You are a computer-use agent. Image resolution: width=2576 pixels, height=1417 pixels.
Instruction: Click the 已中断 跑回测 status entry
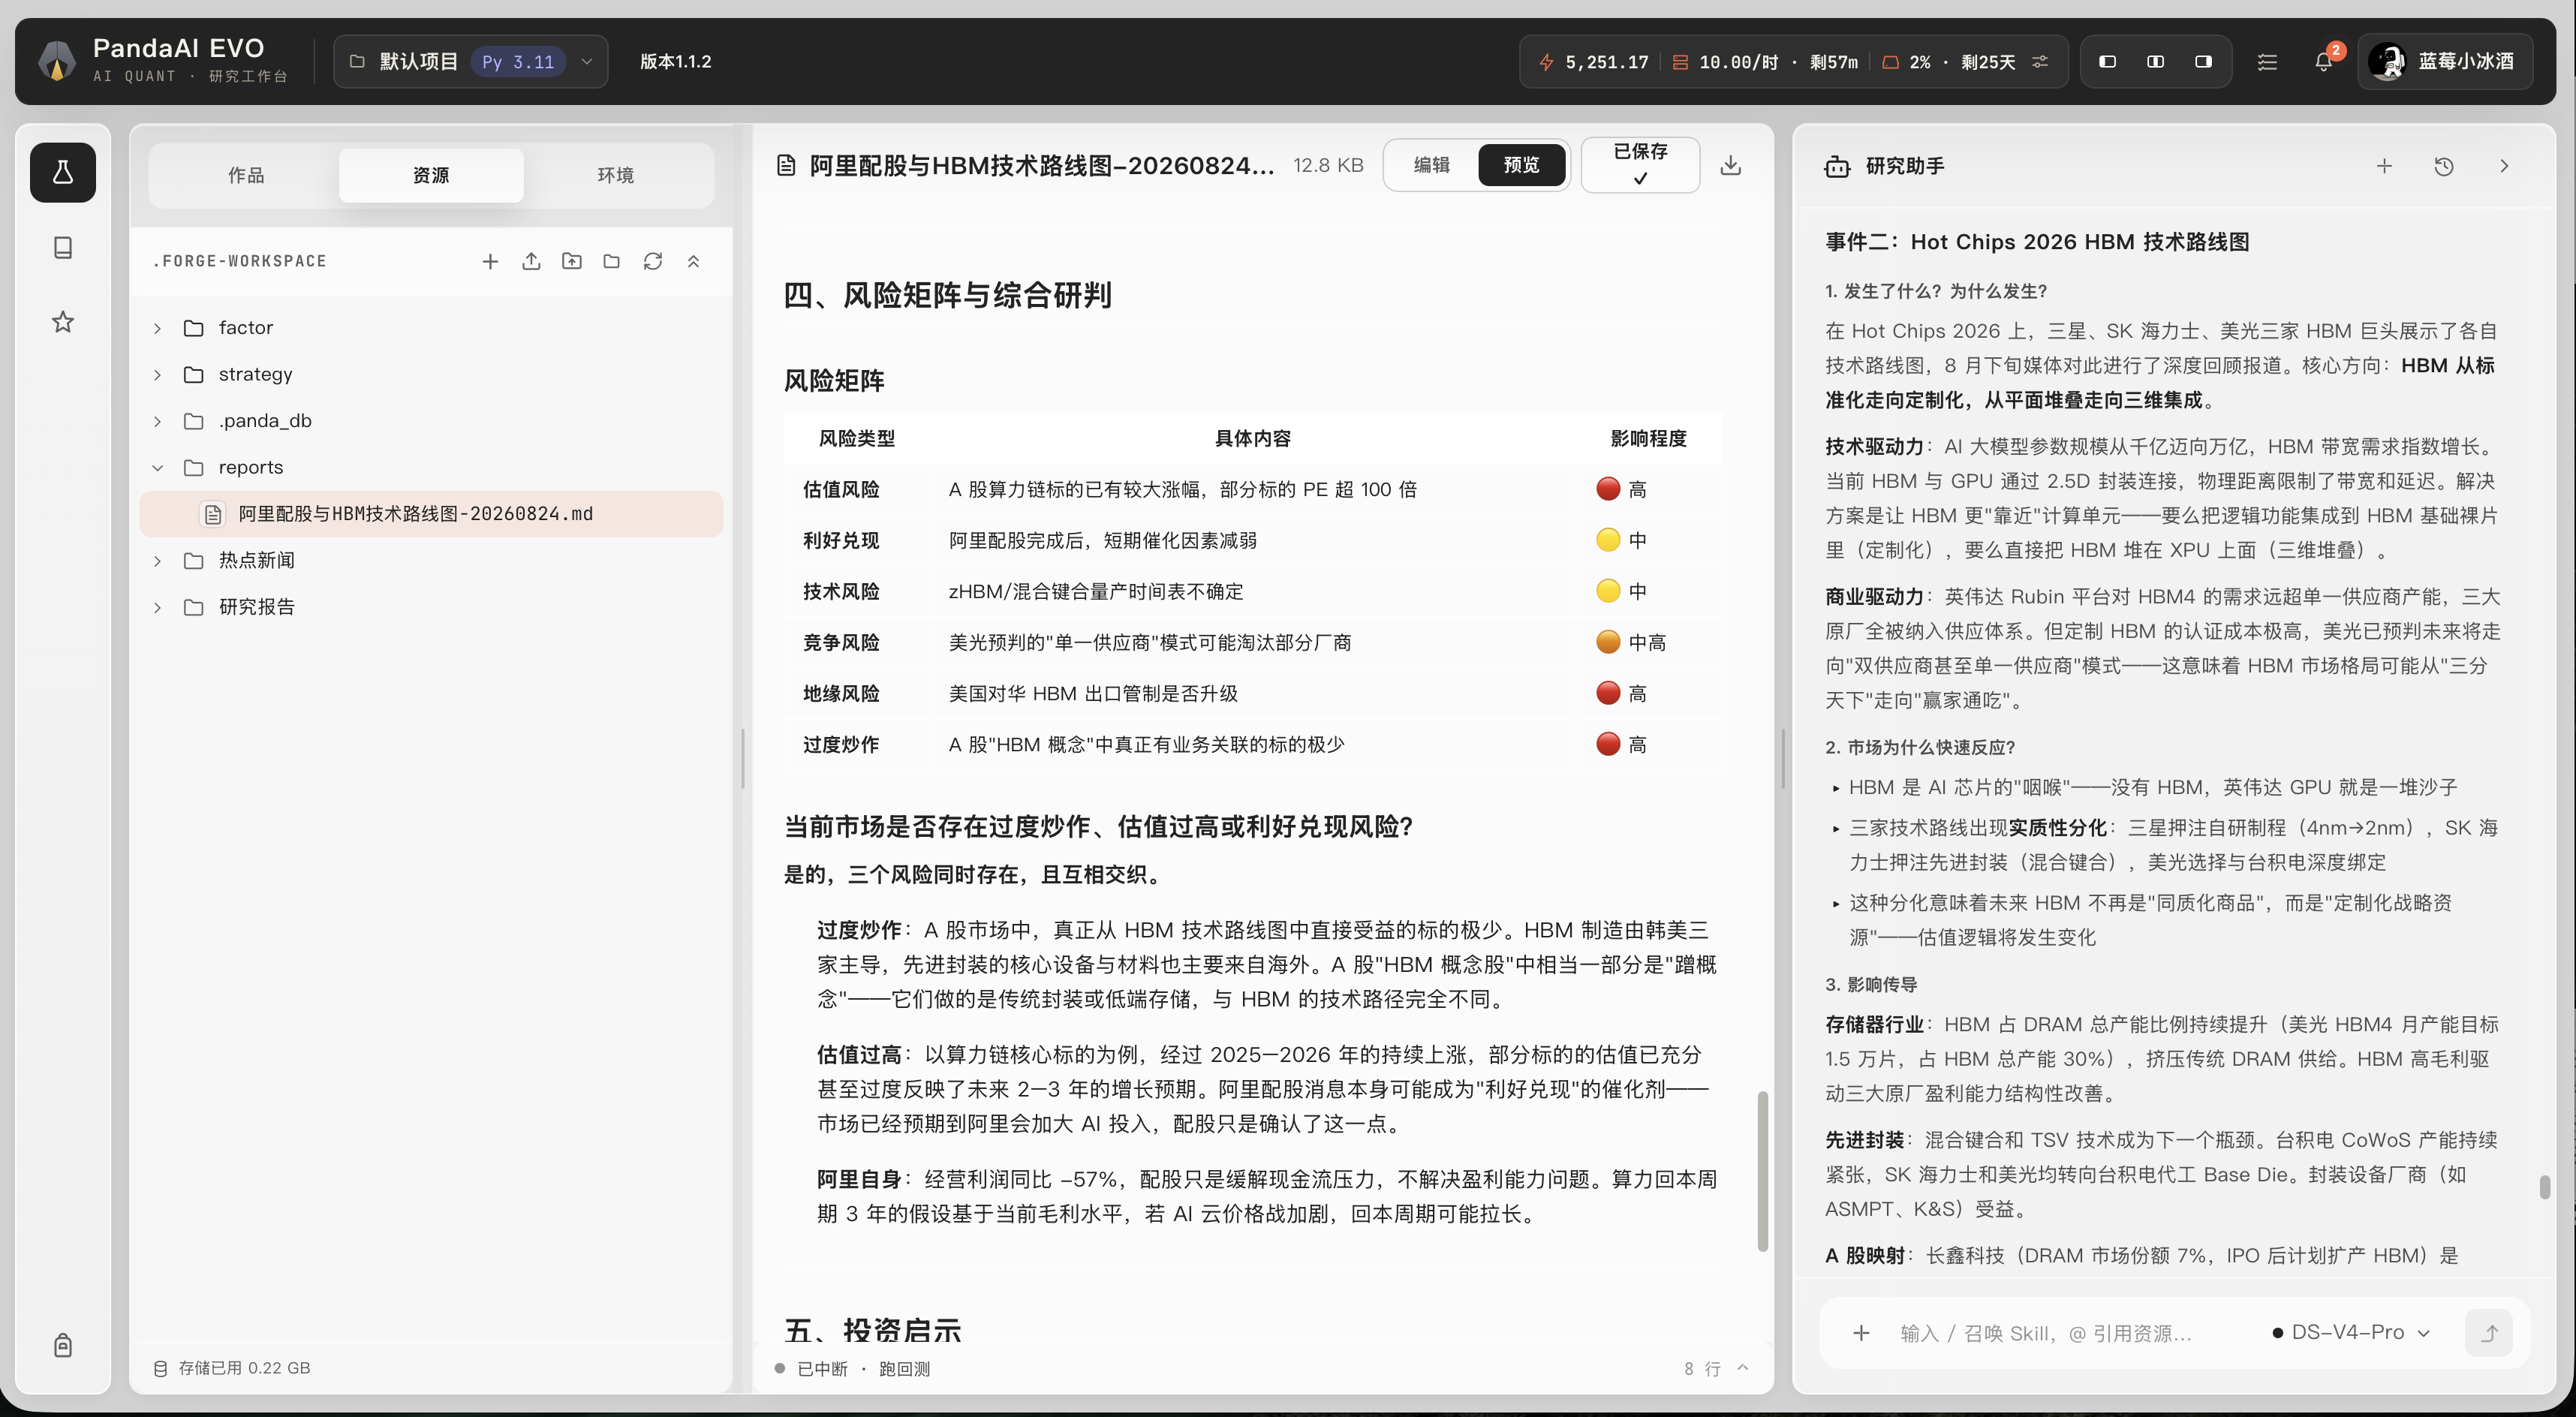coord(853,1368)
